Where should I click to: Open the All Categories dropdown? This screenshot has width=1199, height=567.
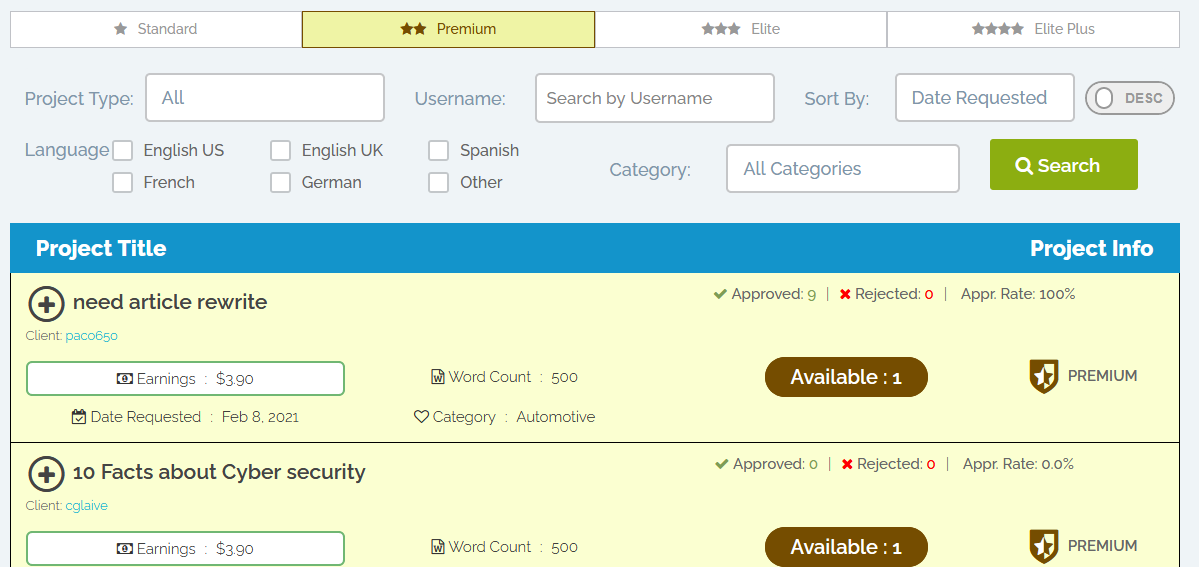tap(843, 168)
